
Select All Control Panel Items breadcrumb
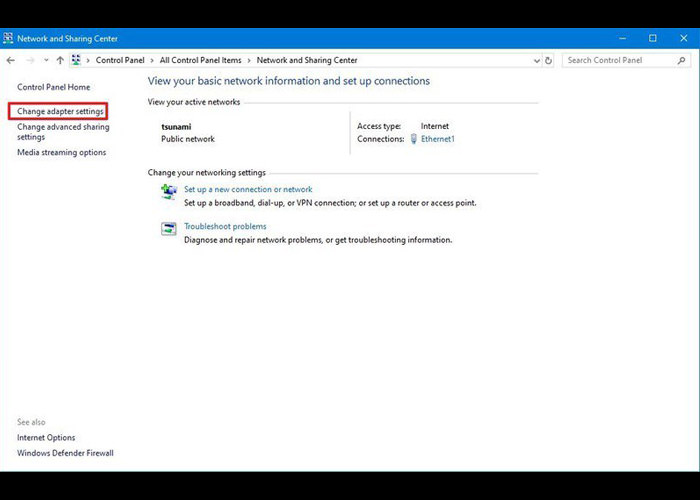[200, 60]
